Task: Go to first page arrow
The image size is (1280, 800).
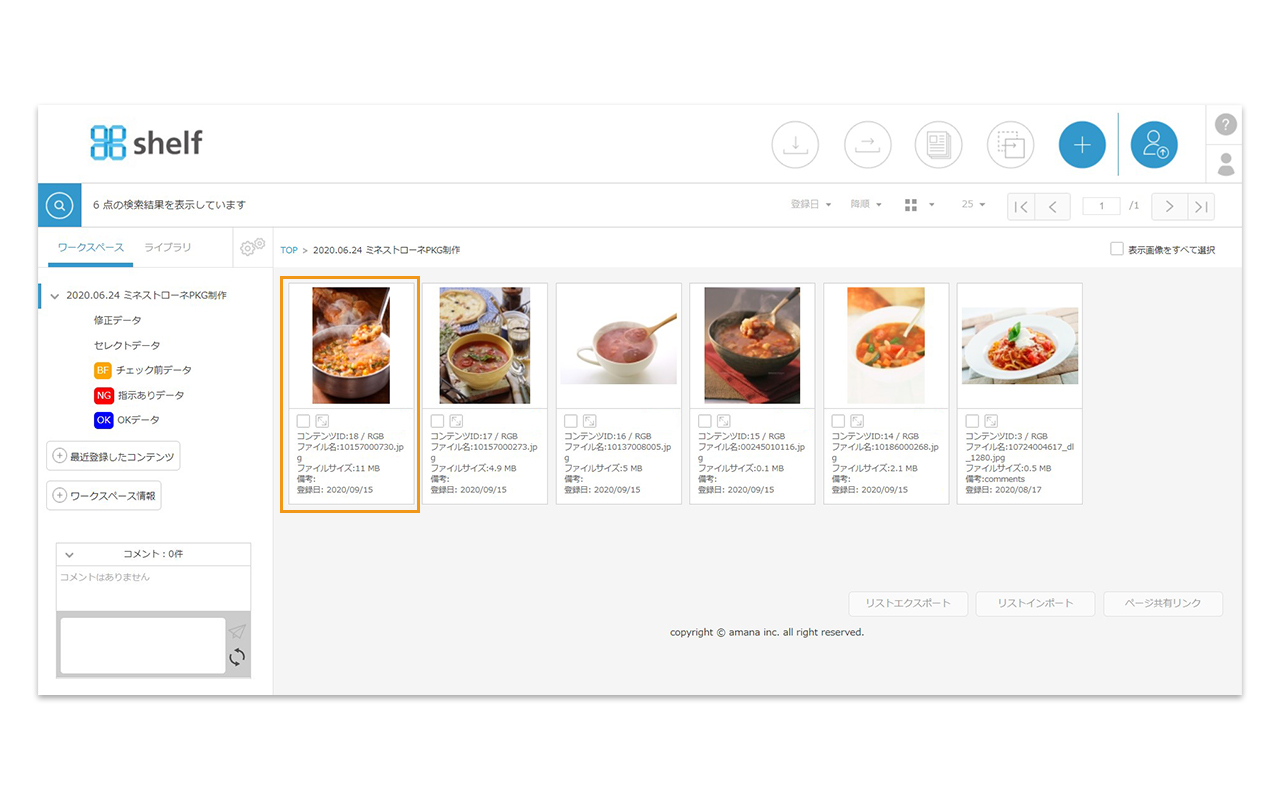Action: 1020,206
